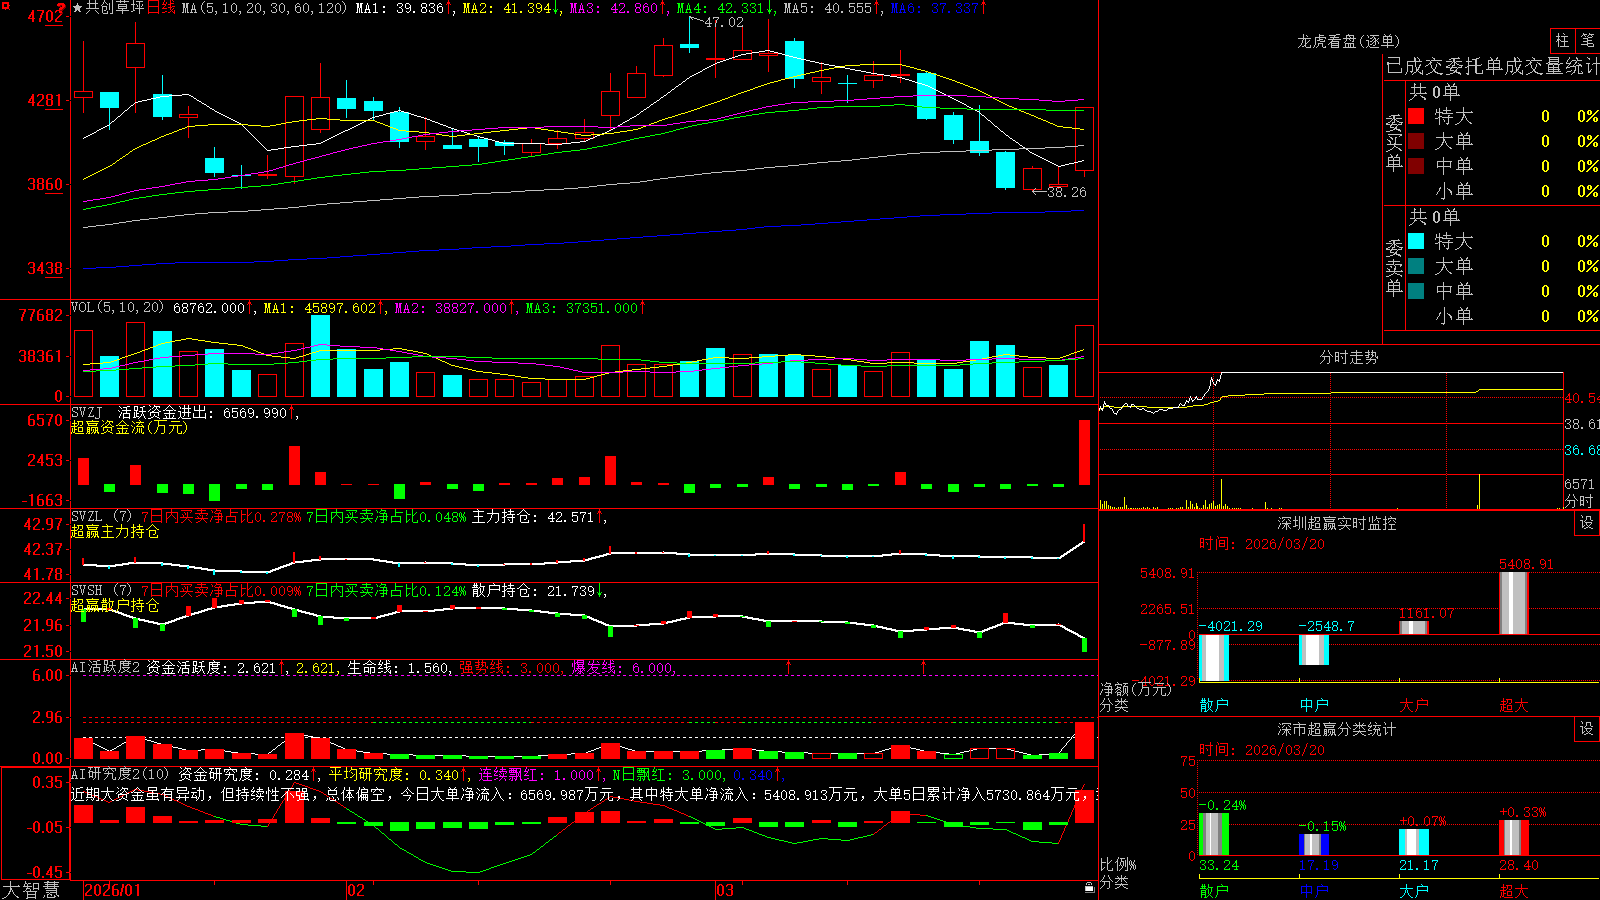Click the VOL(5,10,20) indicator label
This screenshot has width=1600, height=900.
click(117, 308)
